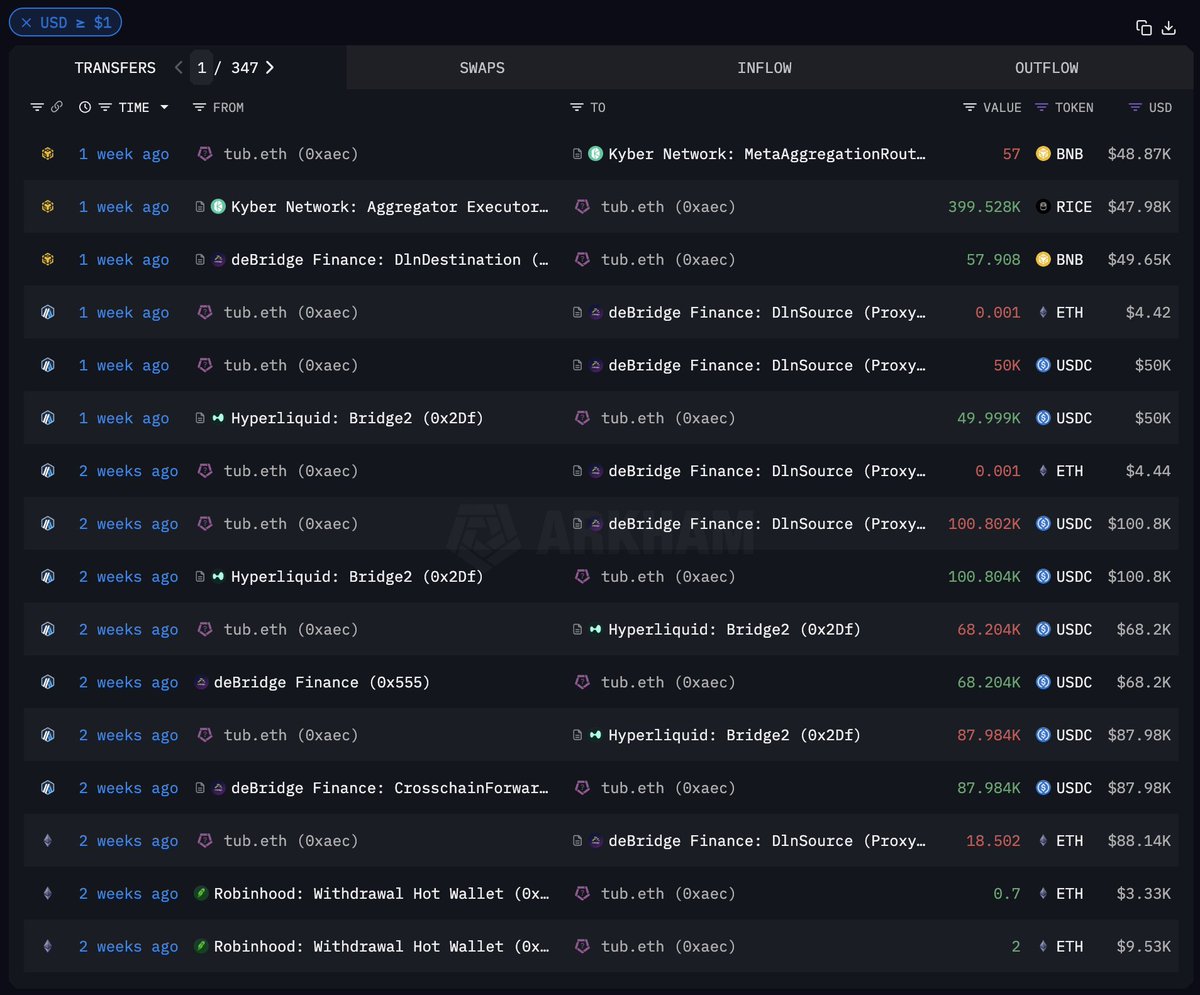Go to the previous page of transfers
Viewport: 1200px width, 995px height.
pyautogui.click(x=178, y=68)
